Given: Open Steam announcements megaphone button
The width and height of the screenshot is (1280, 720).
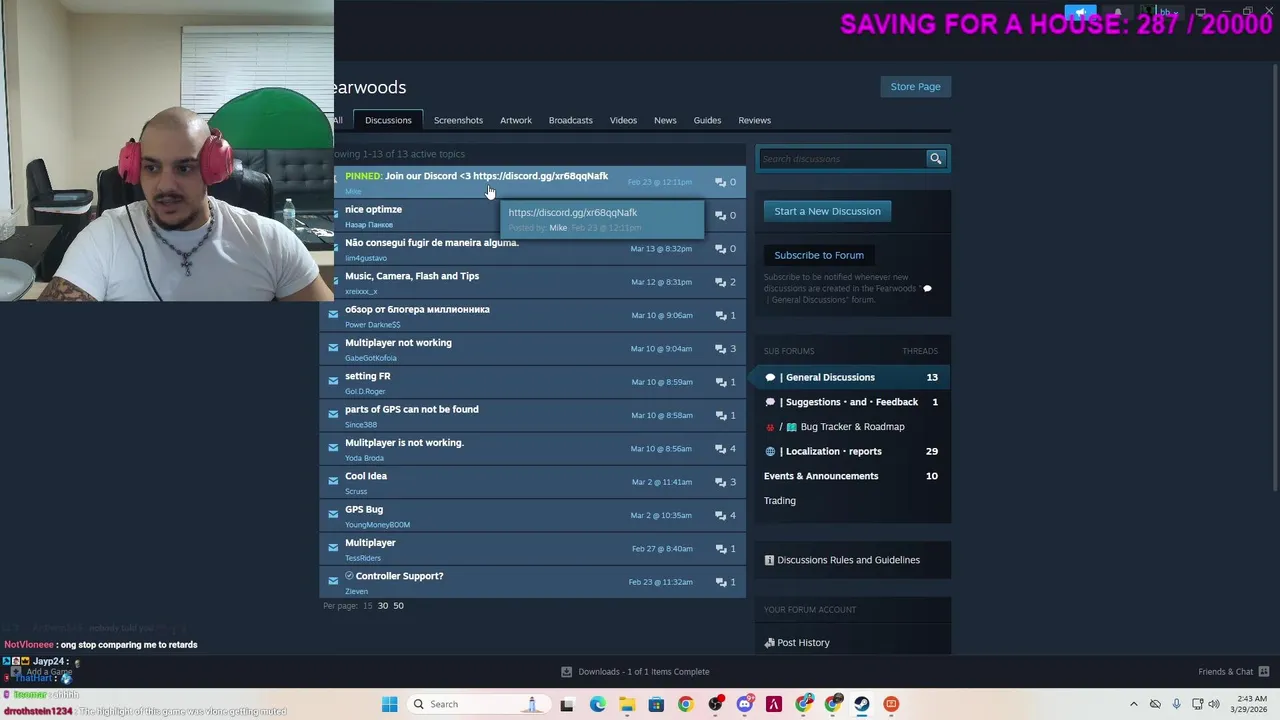Looking at the screenshot, I should [x=1080, y=13].
